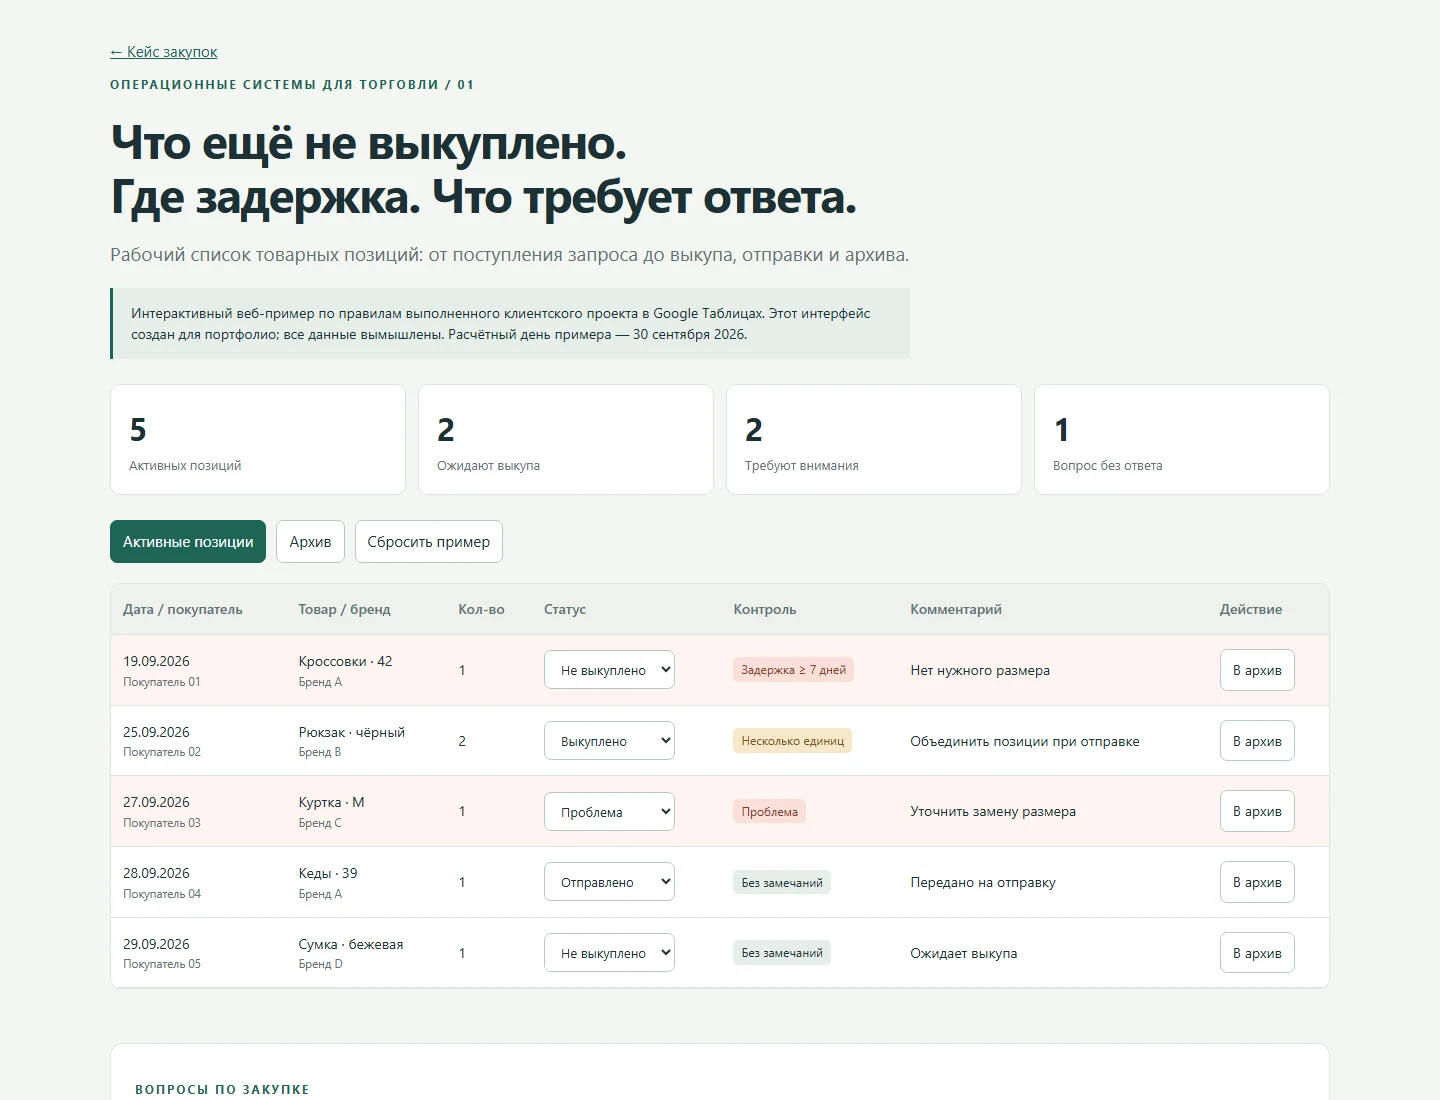Click date 27.09.2026 cell
Screen dimensions: 1440x1100
coord(156,802)
